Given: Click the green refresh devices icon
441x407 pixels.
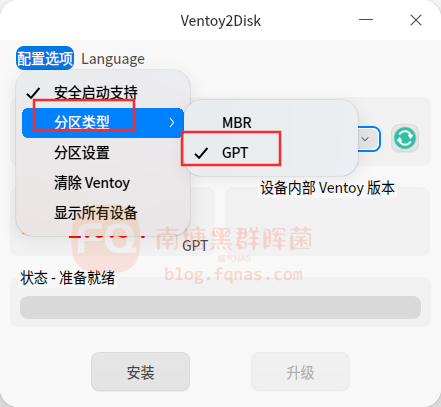Looking at the screenshot, I should (x=405, y=138).
